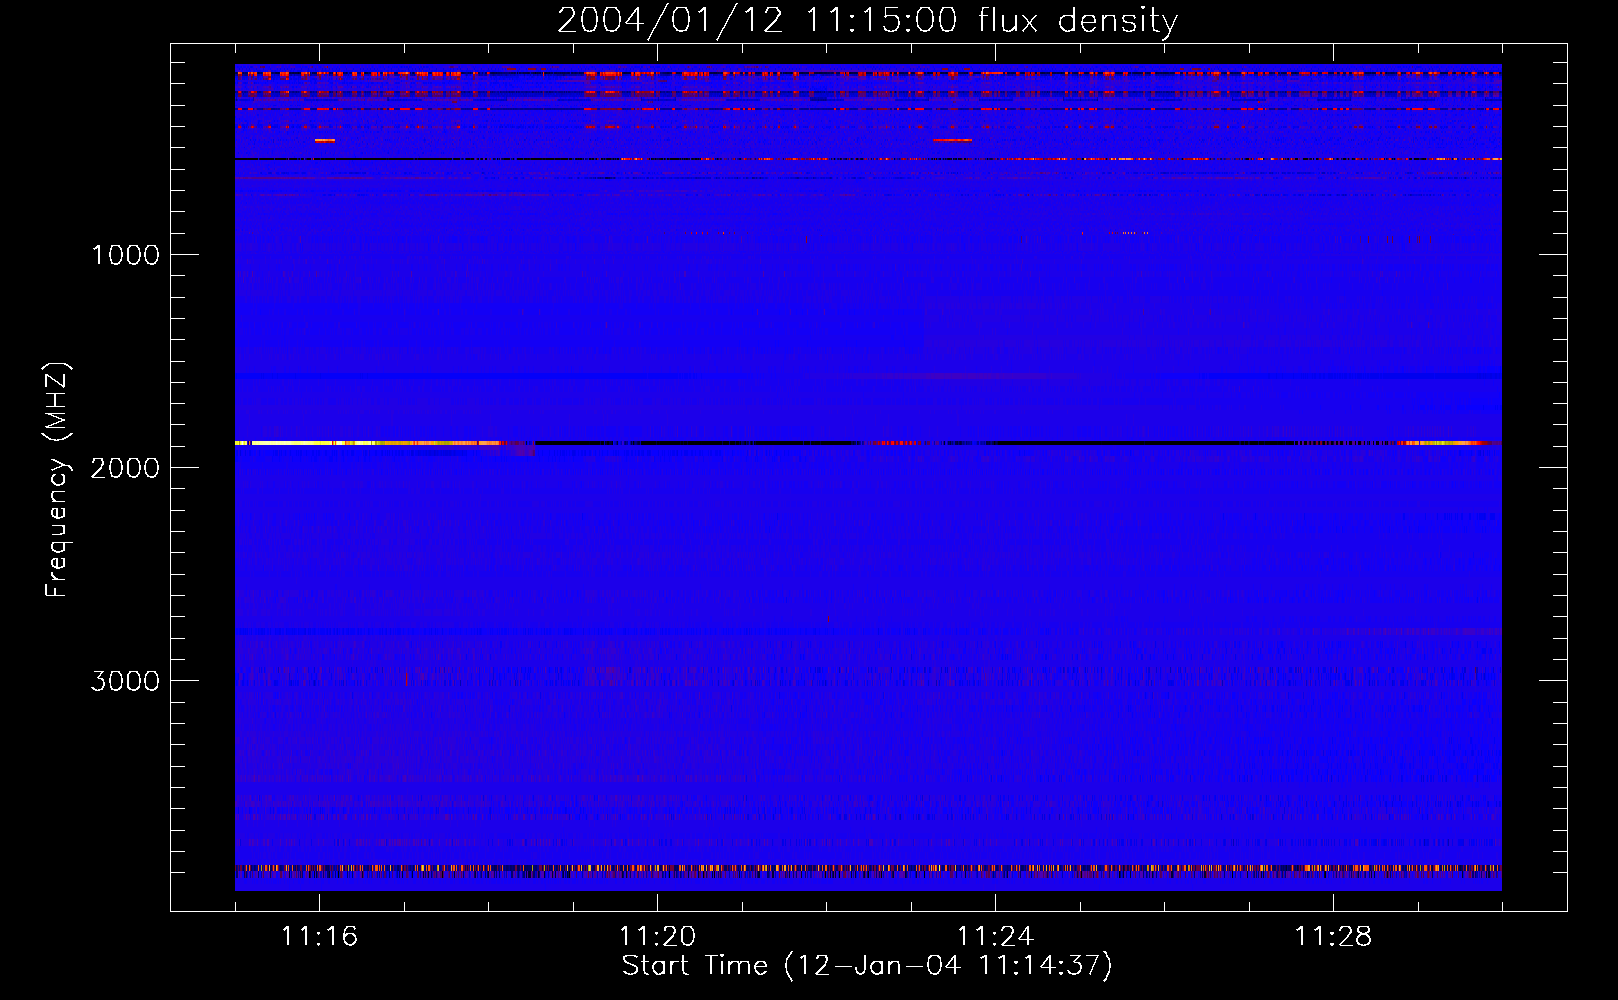The image size is (1618, 1000).
Task: Click the 'Frequency (MHZ)' axis label
Action: point(57,480)
